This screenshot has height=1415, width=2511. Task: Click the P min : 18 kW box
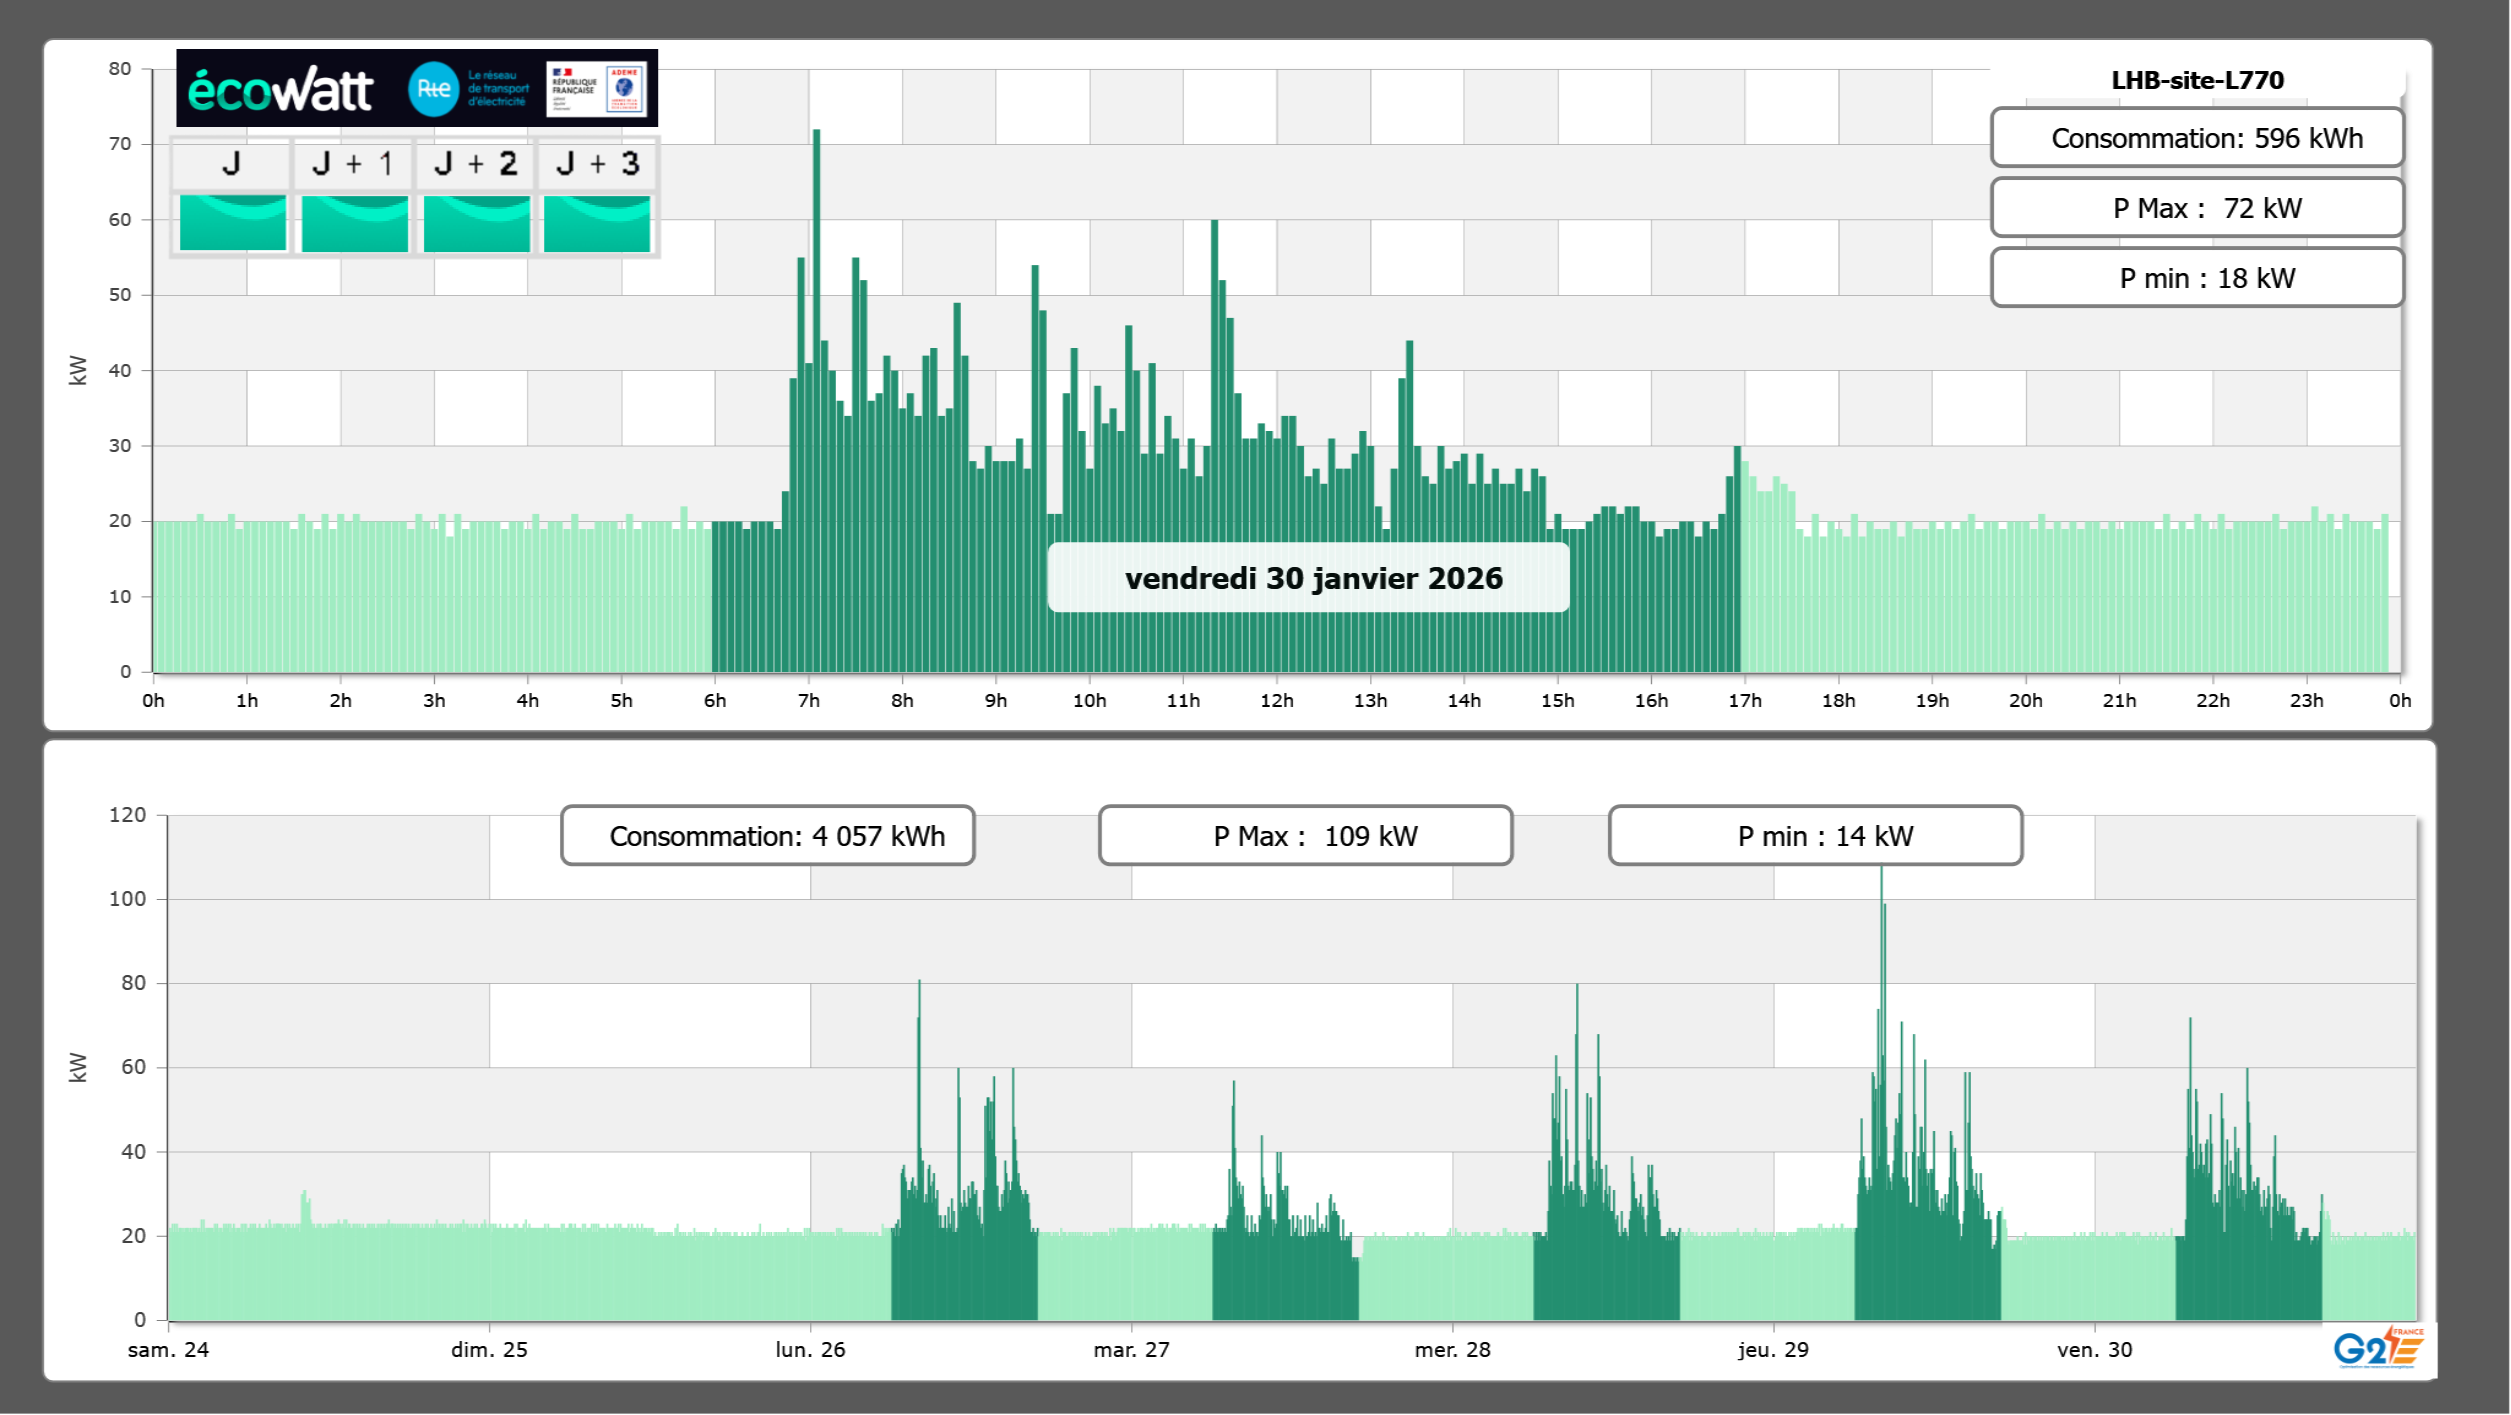[x=2196, y=278]
